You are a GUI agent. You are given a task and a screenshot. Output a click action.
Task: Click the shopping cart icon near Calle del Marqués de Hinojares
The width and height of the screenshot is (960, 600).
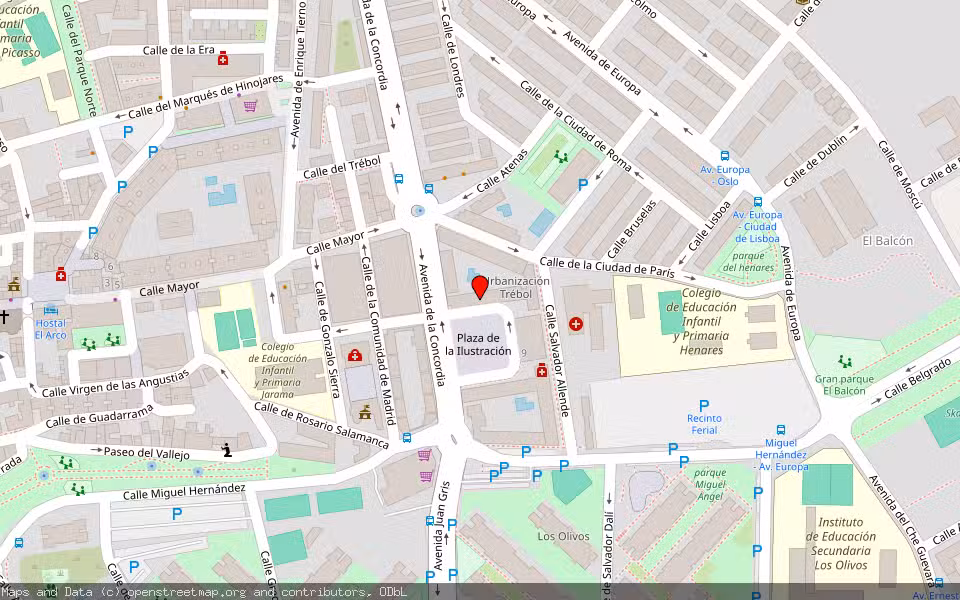pyautogui.click(x=250, y=105)
